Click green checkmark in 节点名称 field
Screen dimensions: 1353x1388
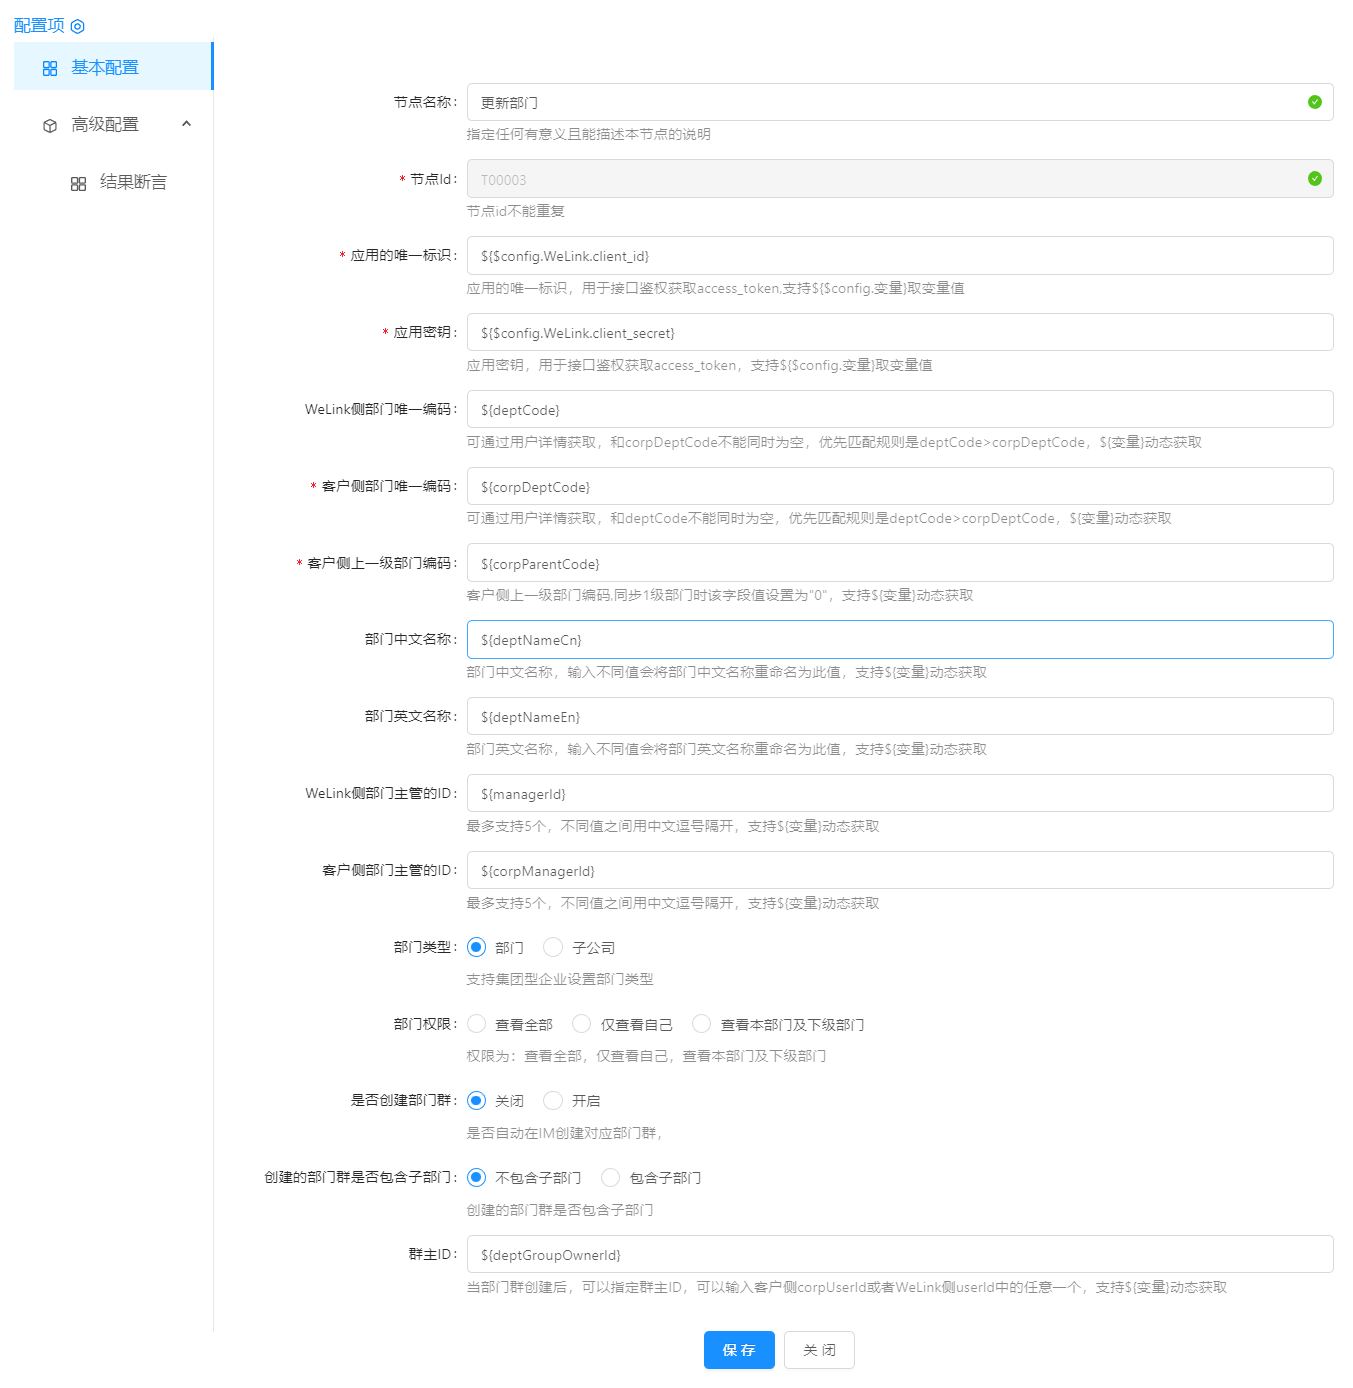tap(1314, 102)
